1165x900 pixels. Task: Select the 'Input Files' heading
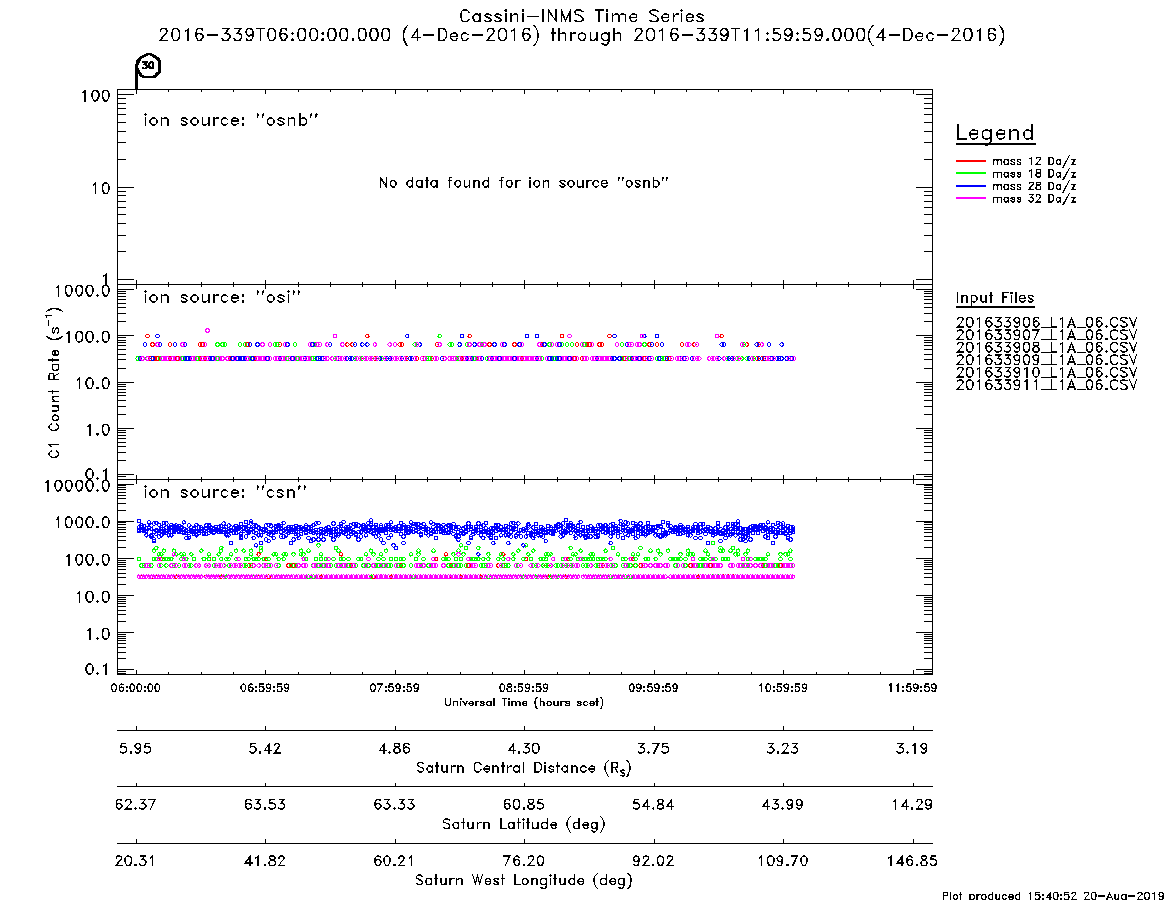pos(995,298)
